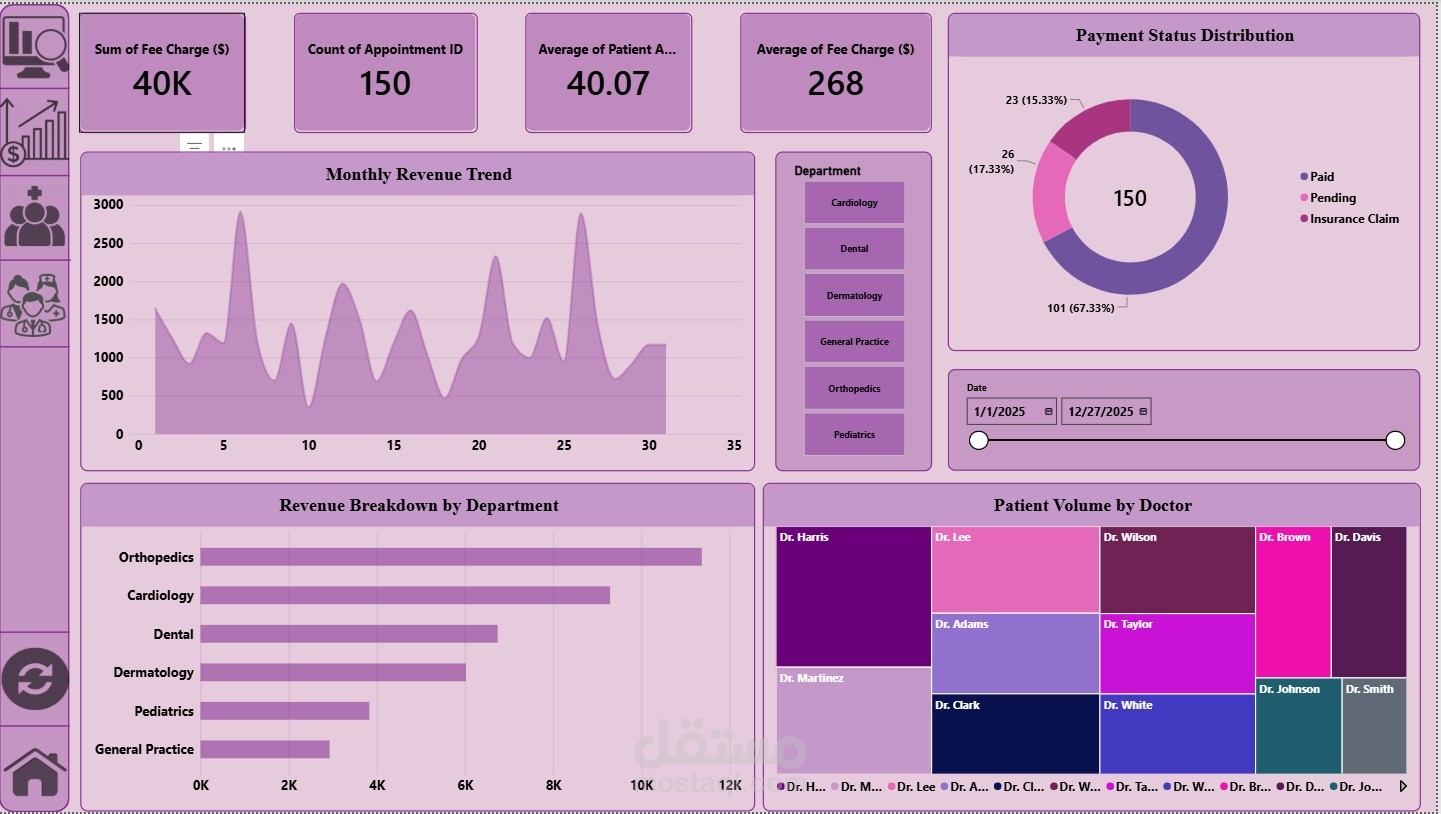Click the Average of Patient Age card
1441x814 pixels.
click(x=608, y=72)
